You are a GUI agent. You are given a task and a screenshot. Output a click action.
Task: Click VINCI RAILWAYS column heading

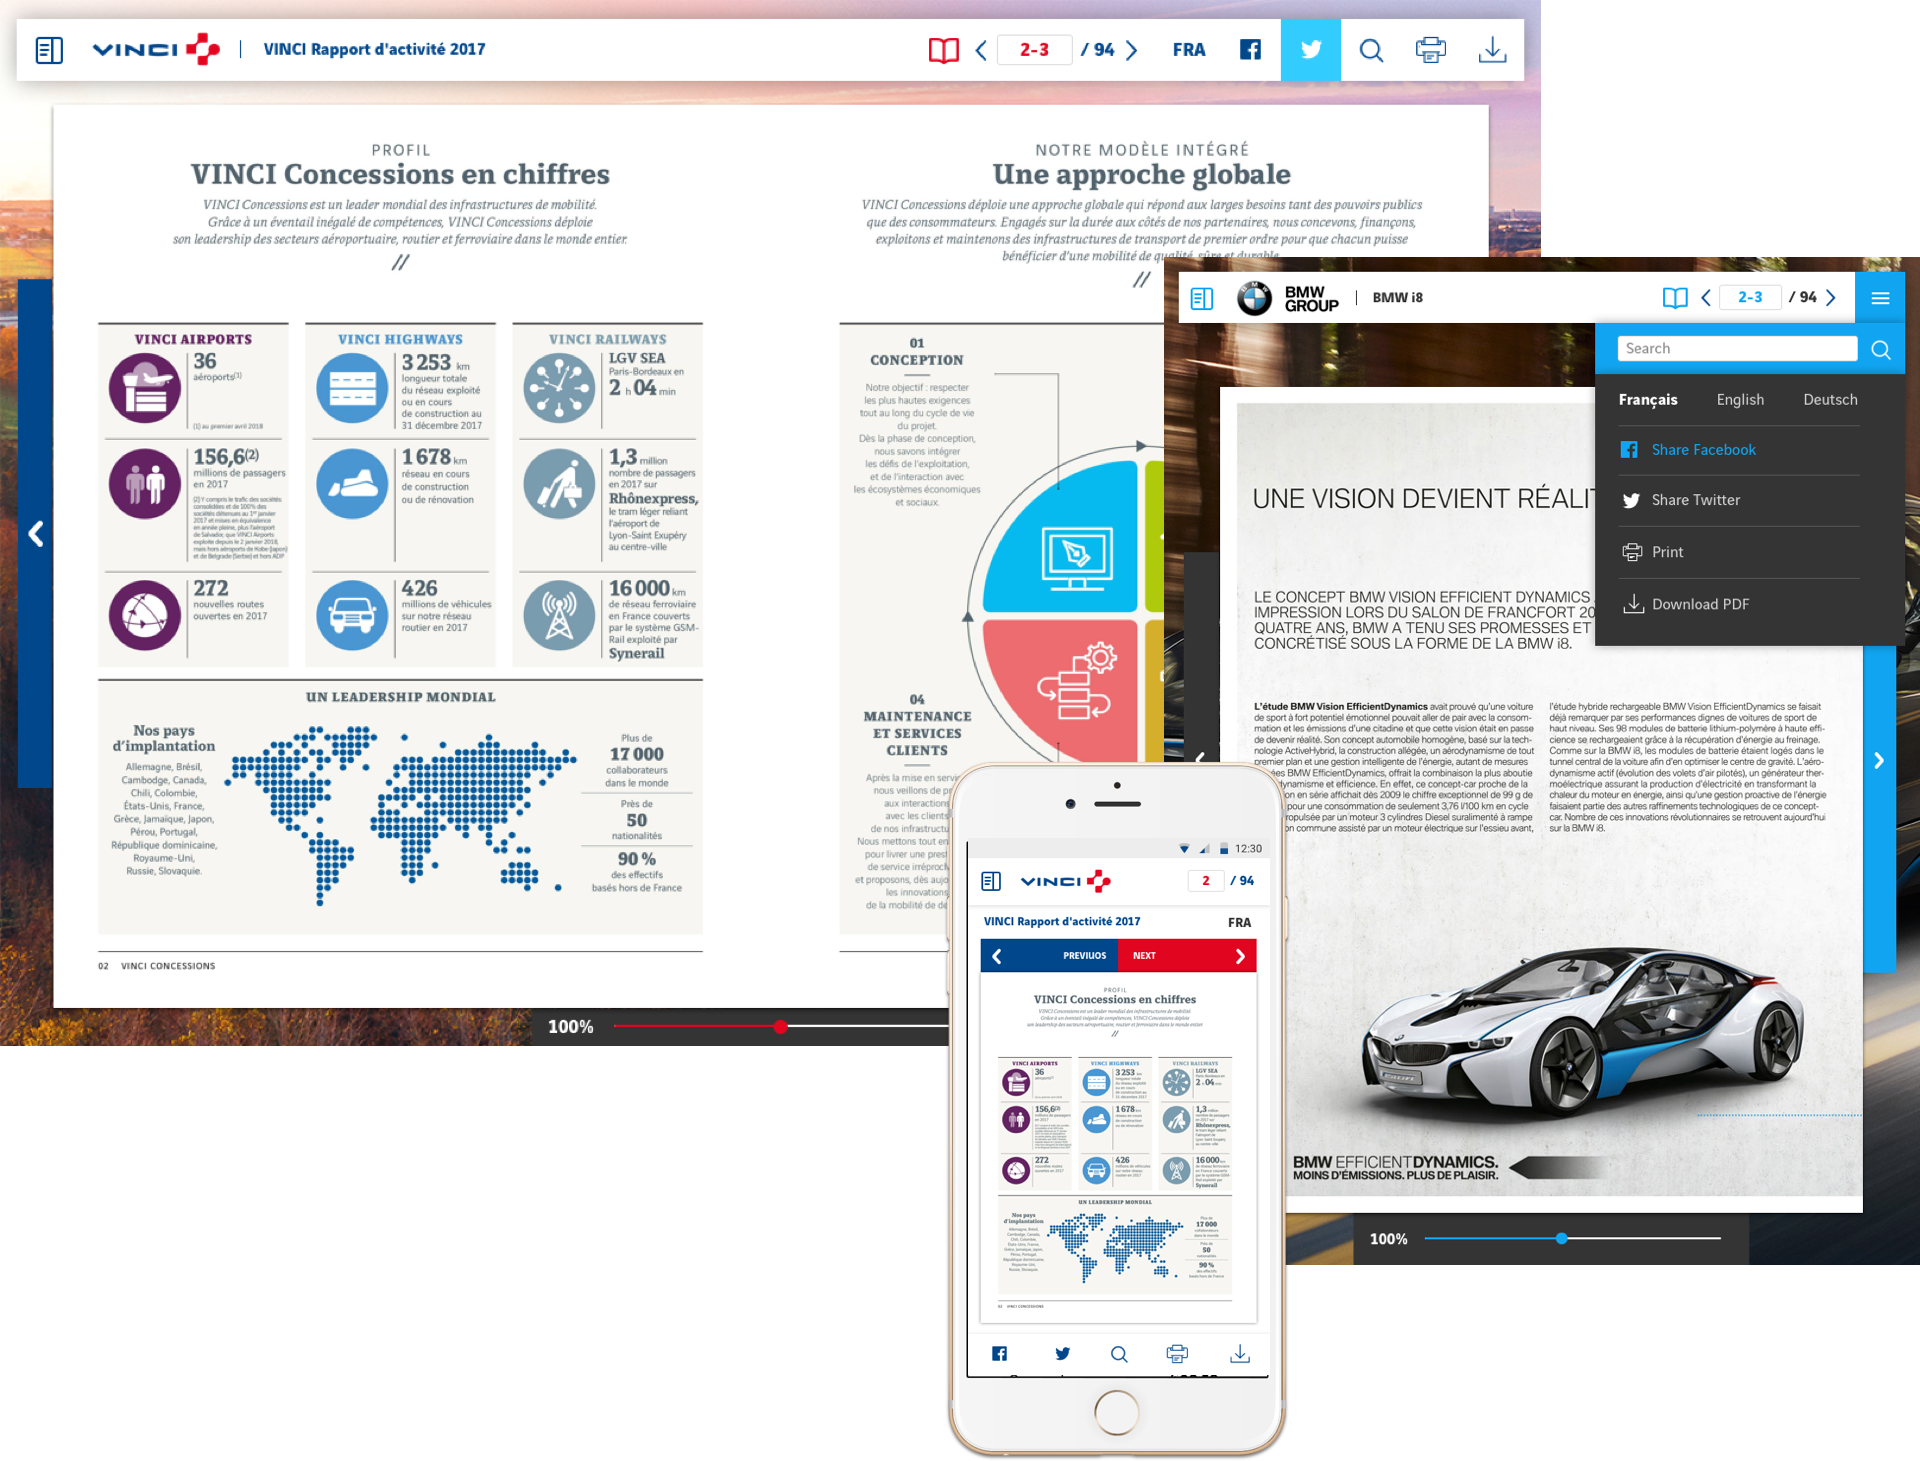tap(607, 340)
